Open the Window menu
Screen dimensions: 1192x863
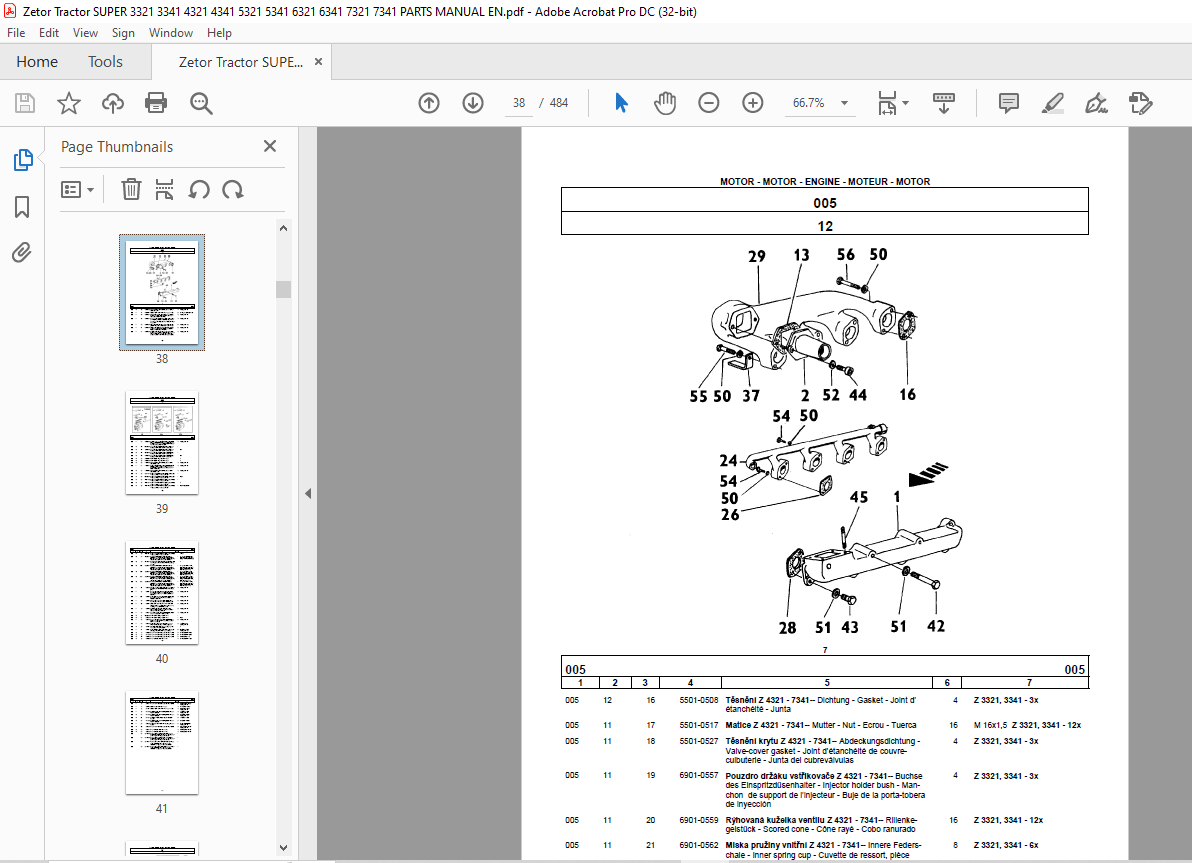[x=171, y=33]
